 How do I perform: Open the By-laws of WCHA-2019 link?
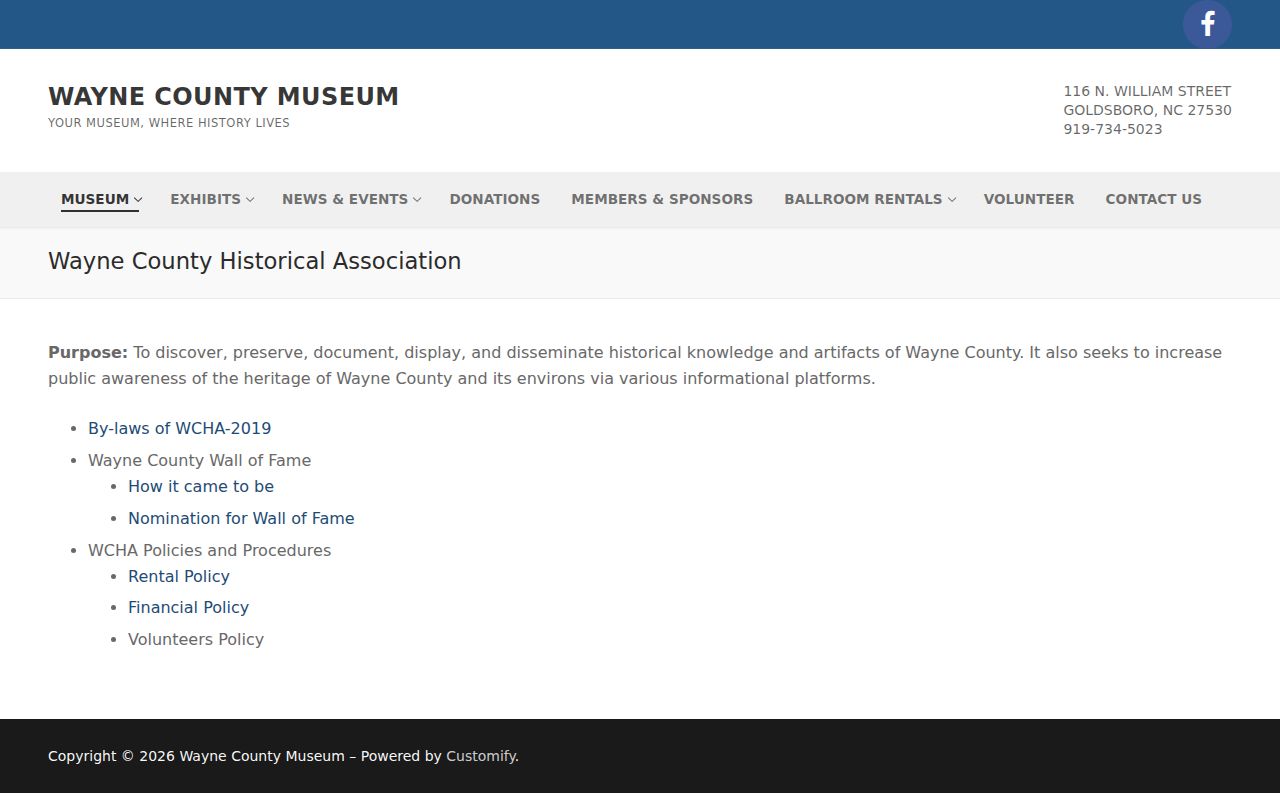(180, 428)
